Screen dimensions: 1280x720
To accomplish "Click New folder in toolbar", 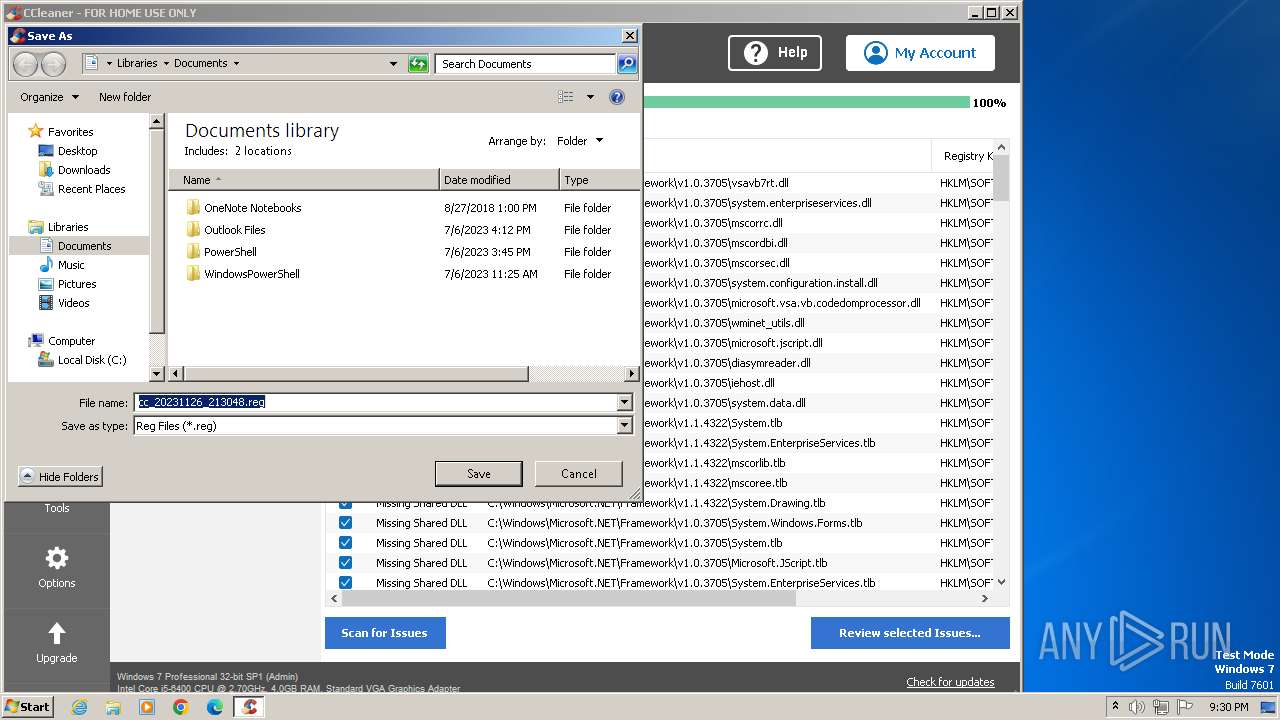I will (x=125, y=97).
